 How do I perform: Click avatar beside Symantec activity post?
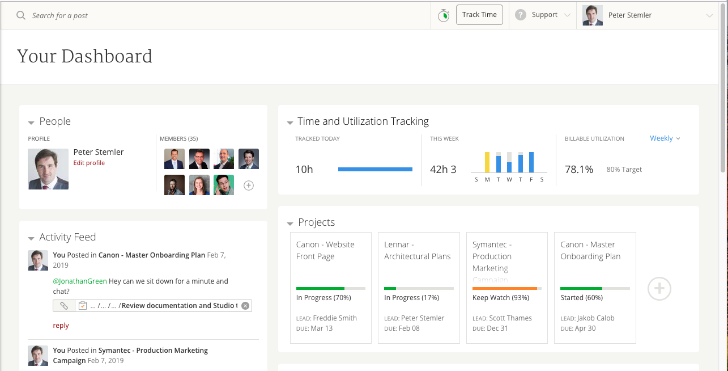38,355
